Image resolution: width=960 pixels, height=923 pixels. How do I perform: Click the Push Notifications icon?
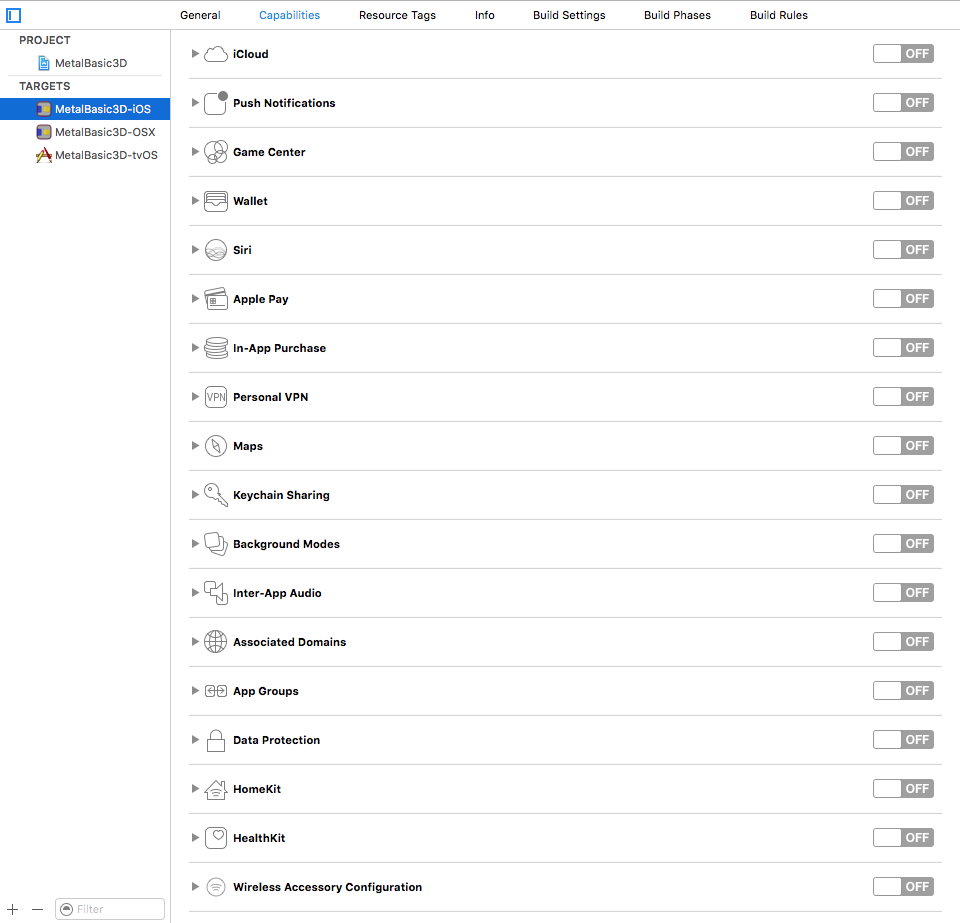[x=215, y=102]
